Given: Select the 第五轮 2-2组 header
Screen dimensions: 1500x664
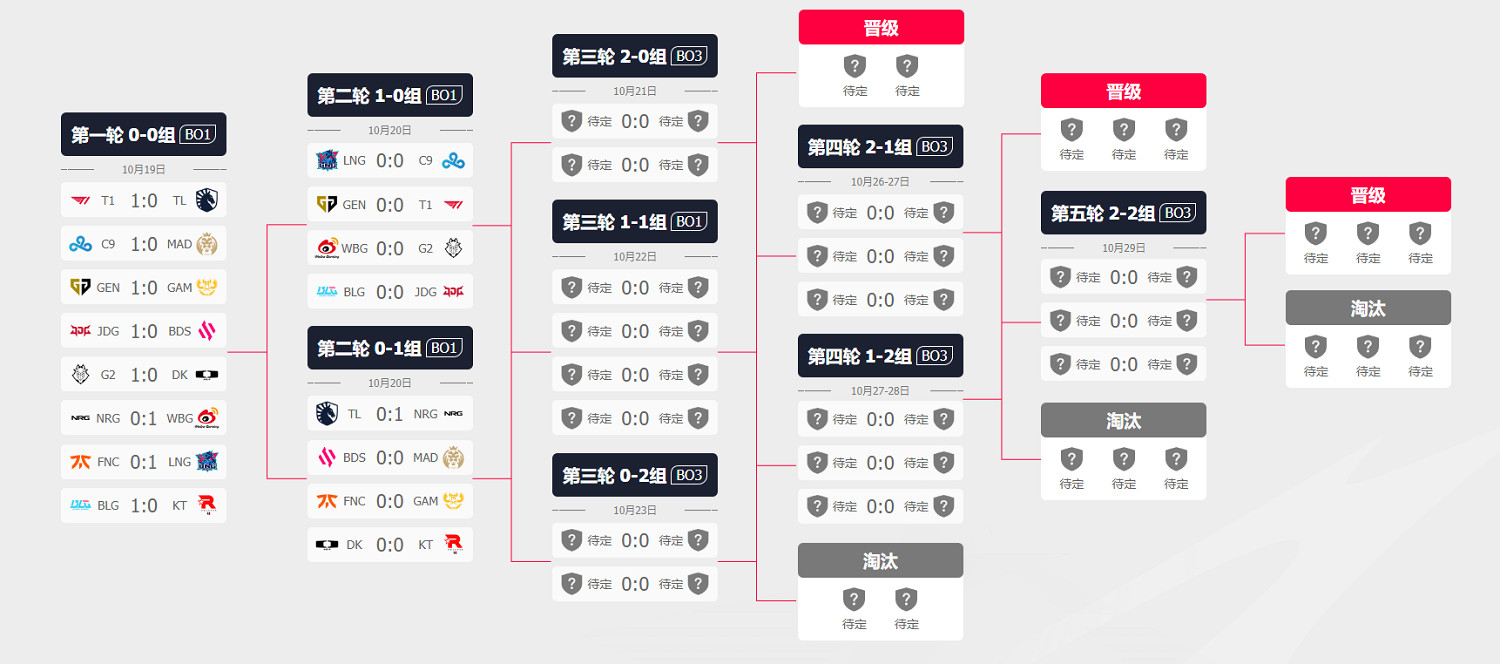Looking at the screenshot, I should point(1123,213).
